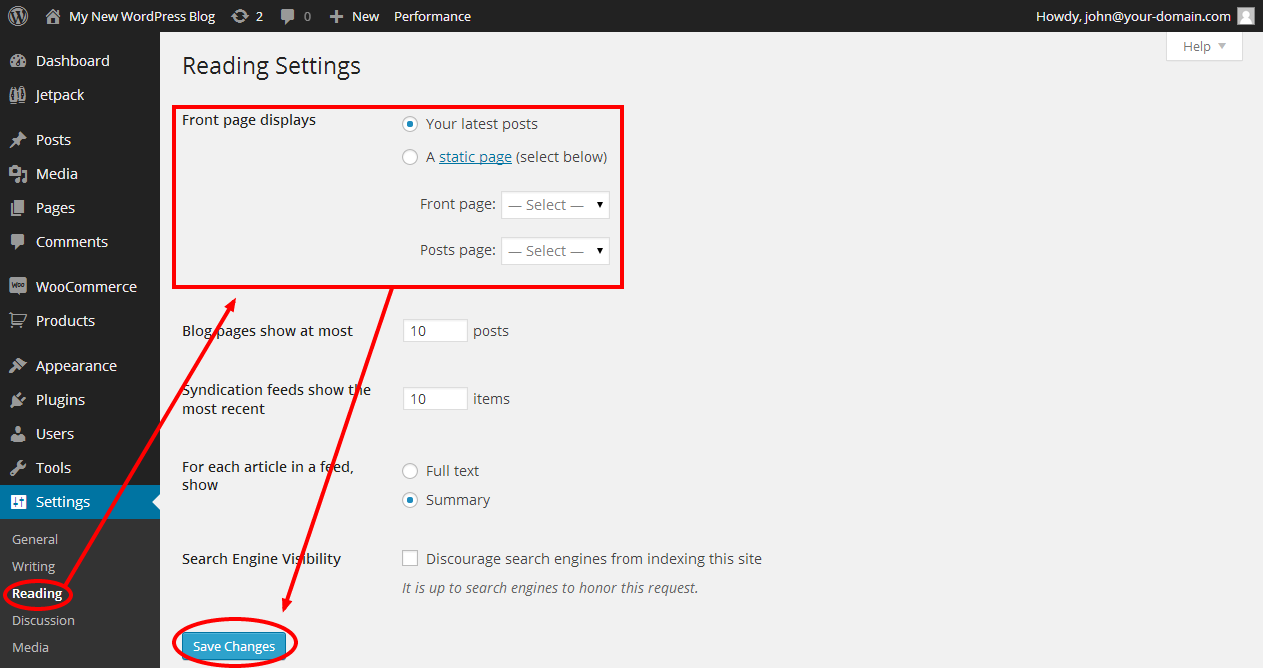Switch to the Writing settings section

pos(33,566)
